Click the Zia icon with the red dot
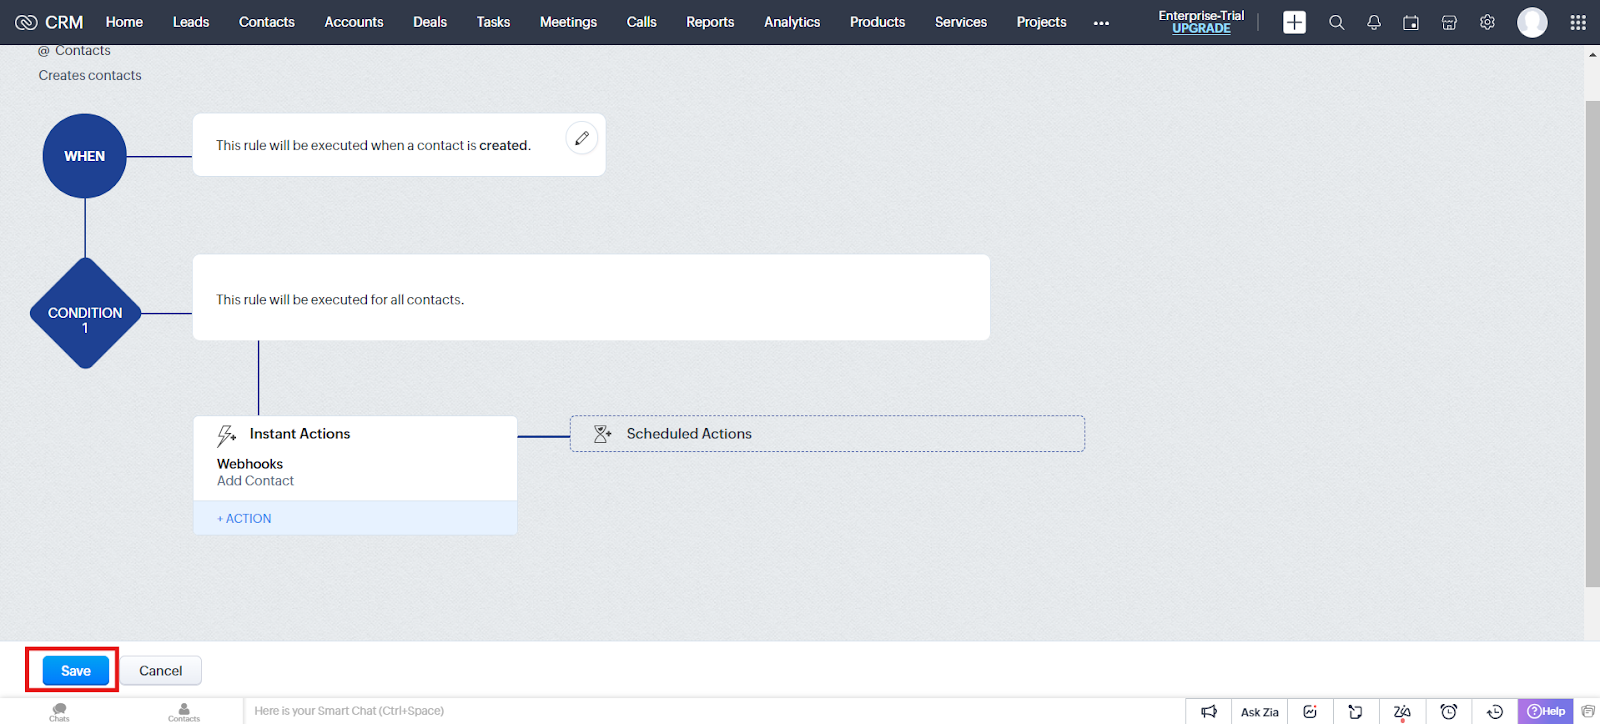The height and width of the screenshot is (724, 1600). coord(1402,712)
